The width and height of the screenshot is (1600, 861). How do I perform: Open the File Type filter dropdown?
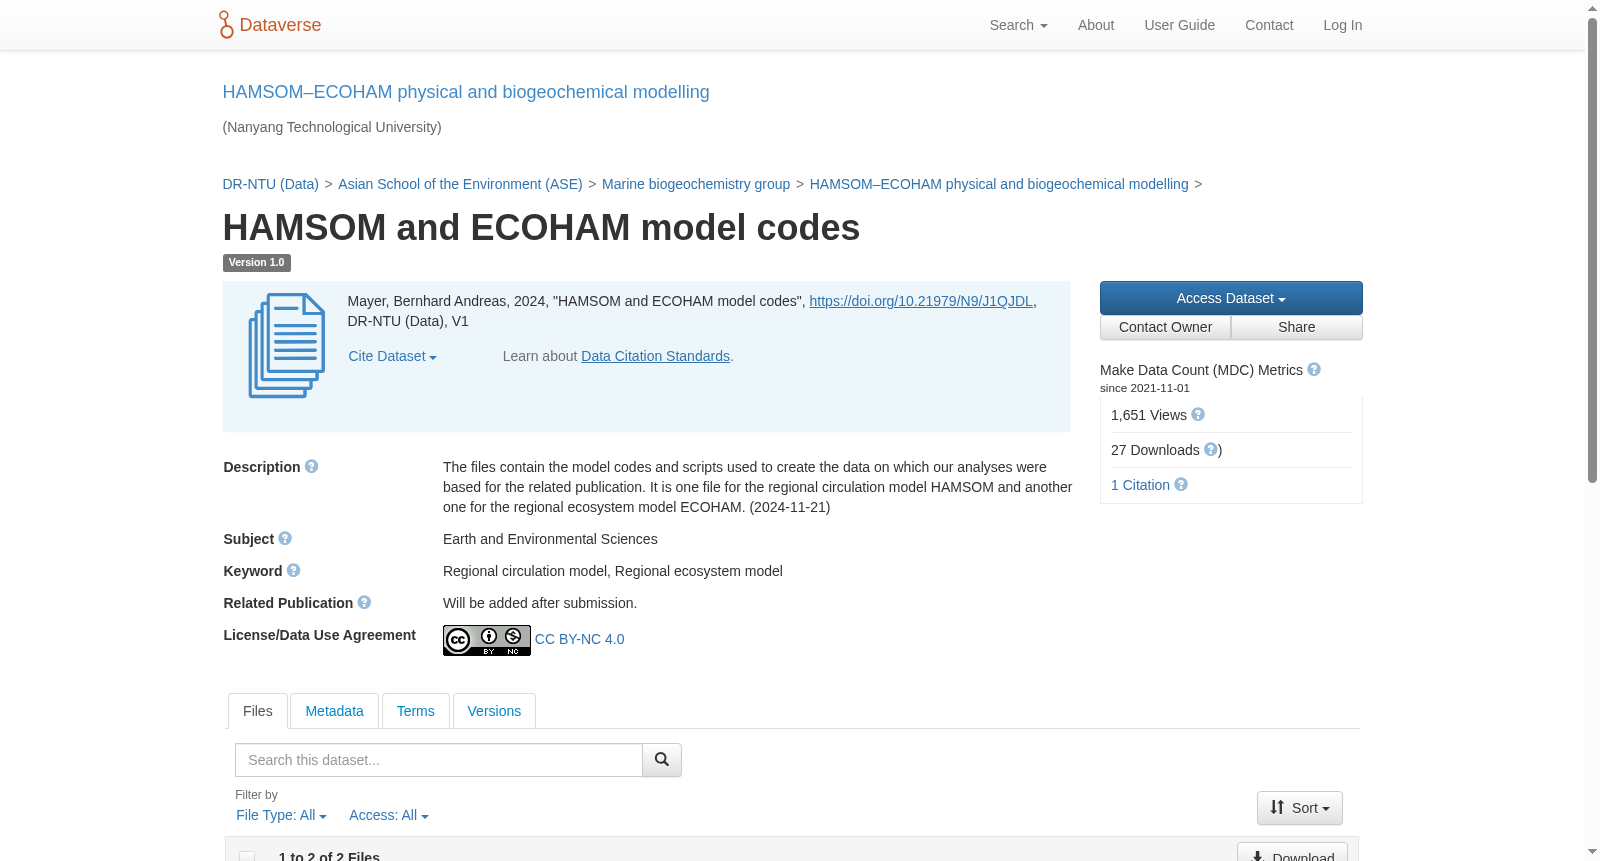coord(281,816)
